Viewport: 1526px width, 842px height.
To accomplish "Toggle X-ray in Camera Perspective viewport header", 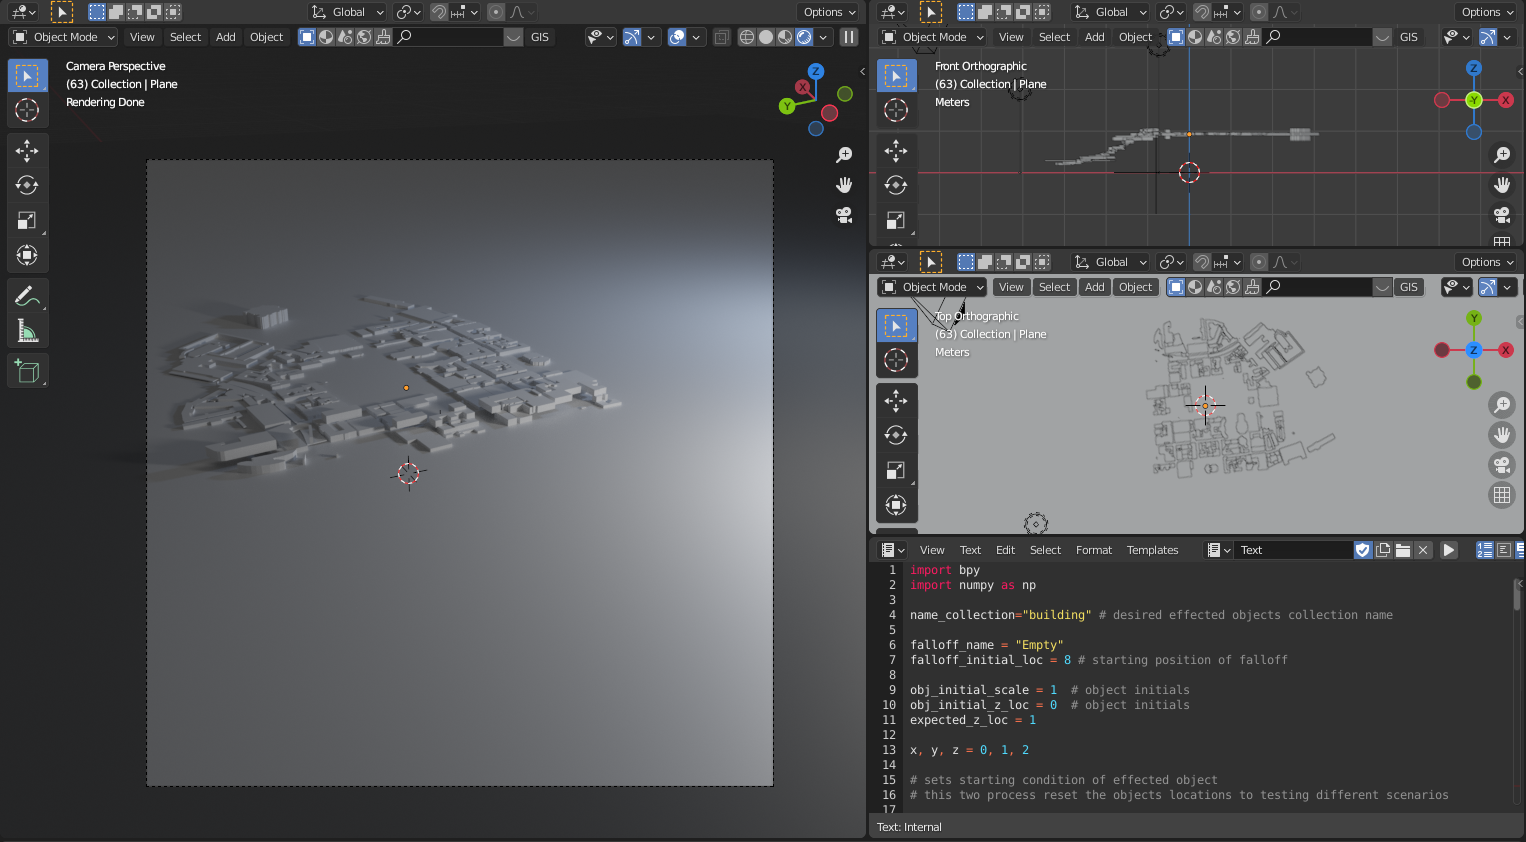I will pos(722,37).
